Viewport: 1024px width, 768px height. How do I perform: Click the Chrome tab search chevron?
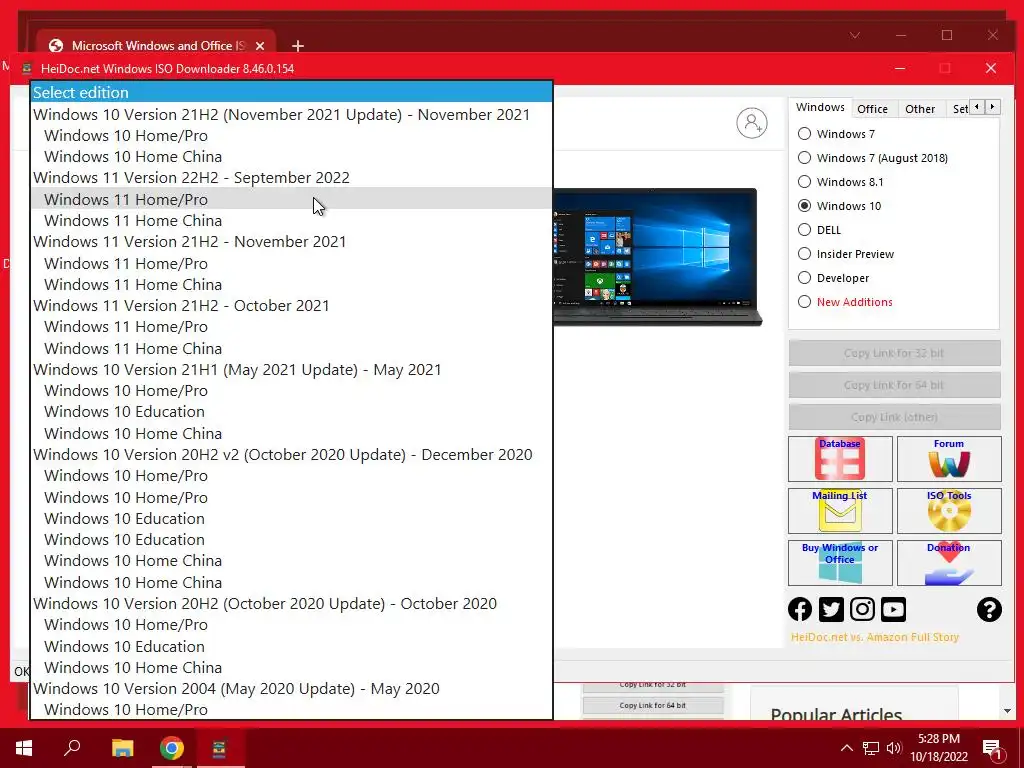point(854,35)
